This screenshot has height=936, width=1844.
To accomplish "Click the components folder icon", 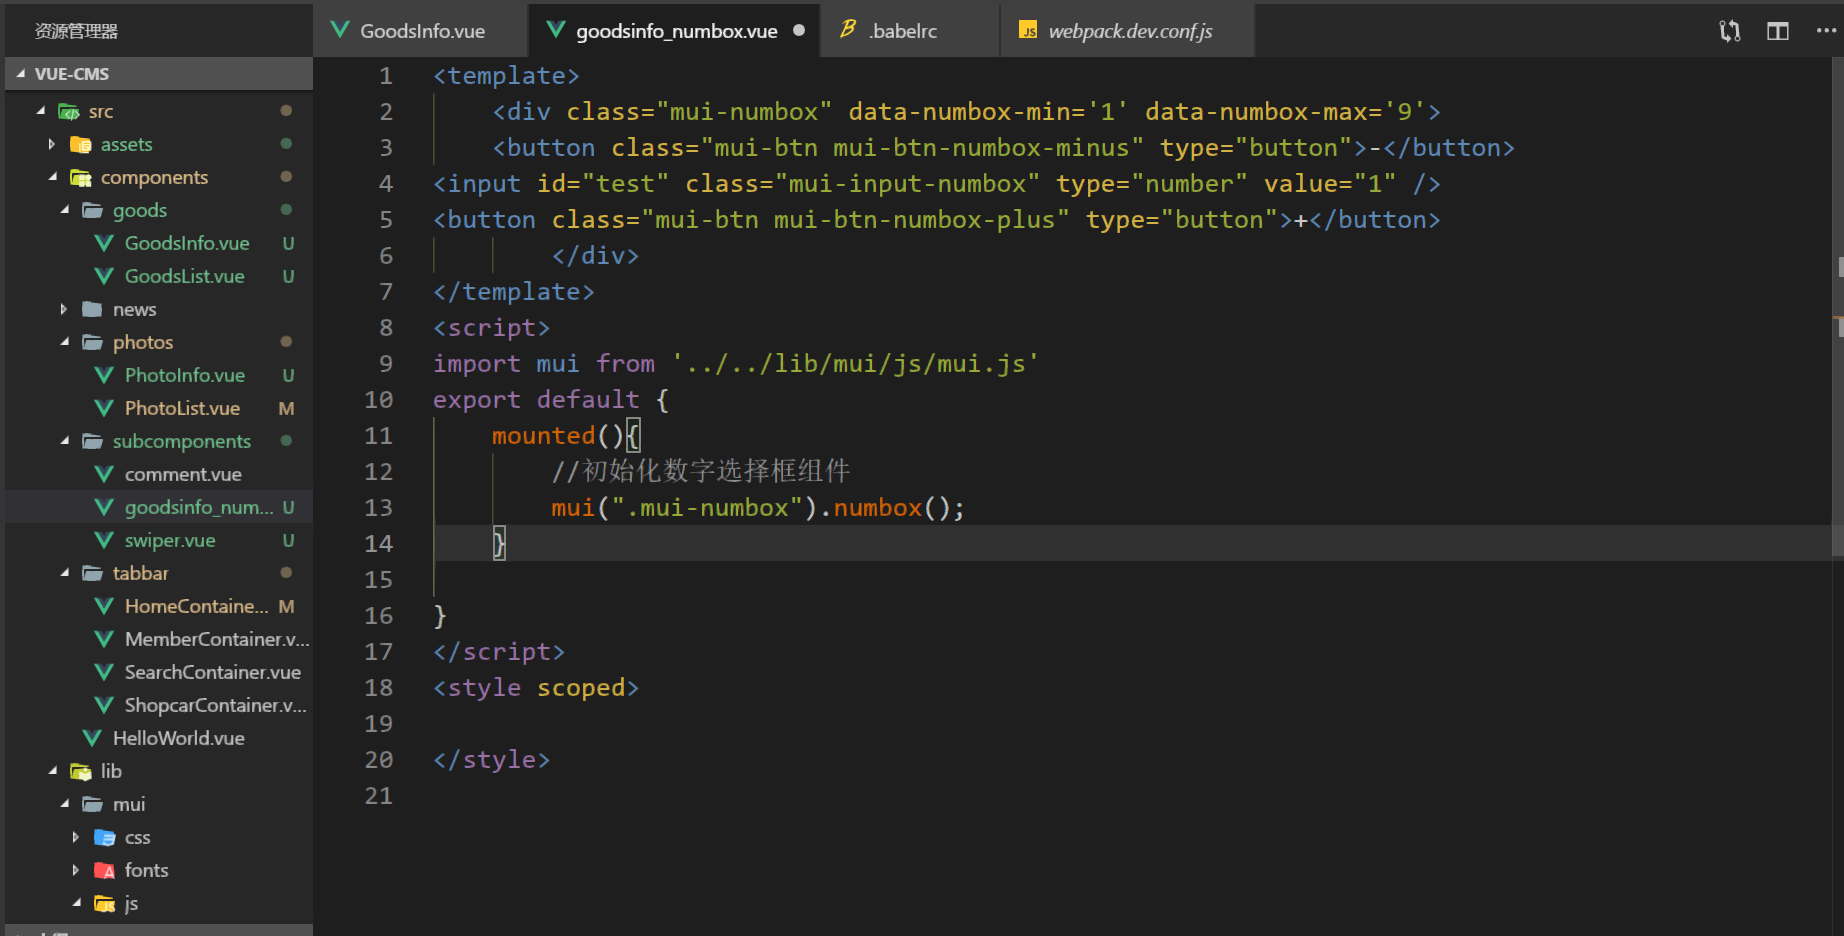I will [x=81, y=177].
